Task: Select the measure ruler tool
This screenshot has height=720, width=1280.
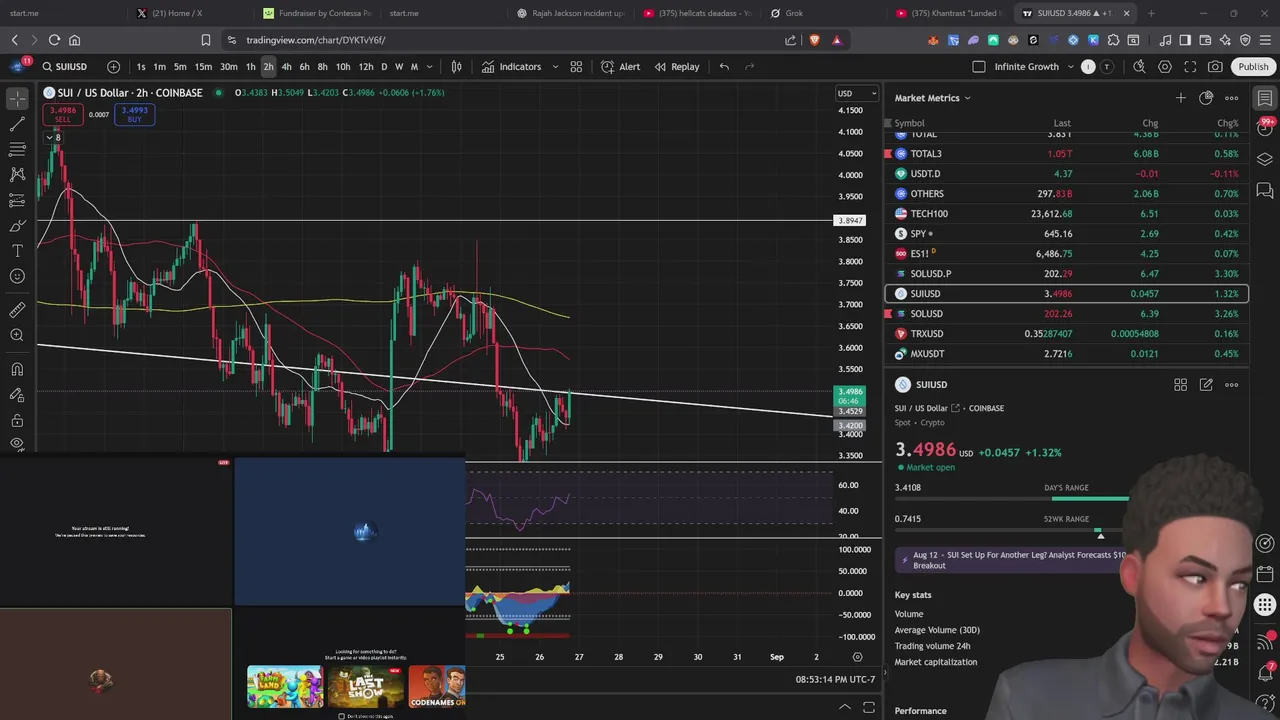Action: pyautogui.click(x=17, y=310)
